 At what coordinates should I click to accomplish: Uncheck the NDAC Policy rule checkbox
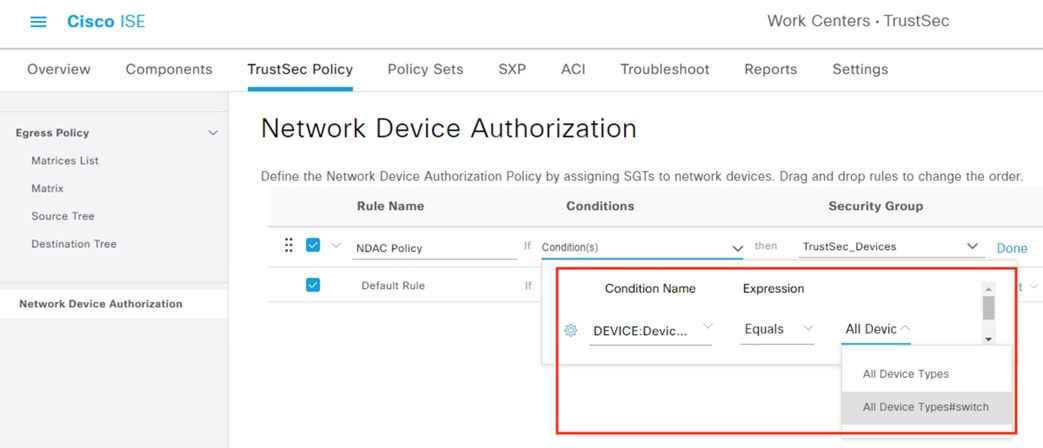[x=313, y=245]
